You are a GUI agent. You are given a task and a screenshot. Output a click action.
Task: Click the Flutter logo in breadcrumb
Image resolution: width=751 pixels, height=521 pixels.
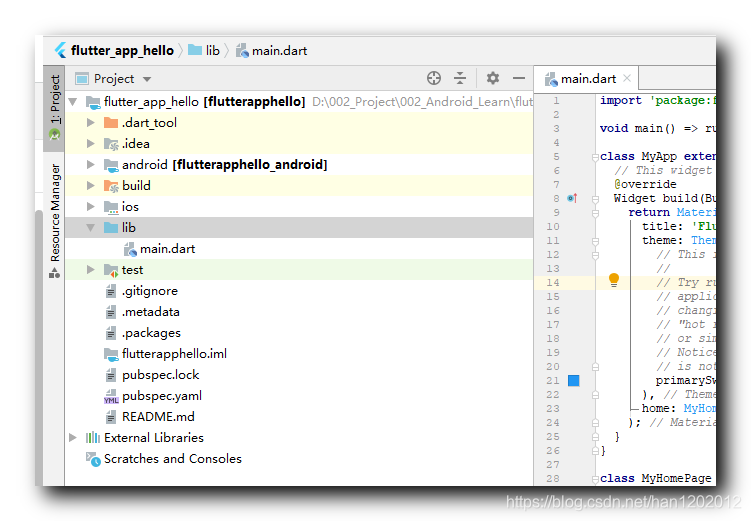61,50
